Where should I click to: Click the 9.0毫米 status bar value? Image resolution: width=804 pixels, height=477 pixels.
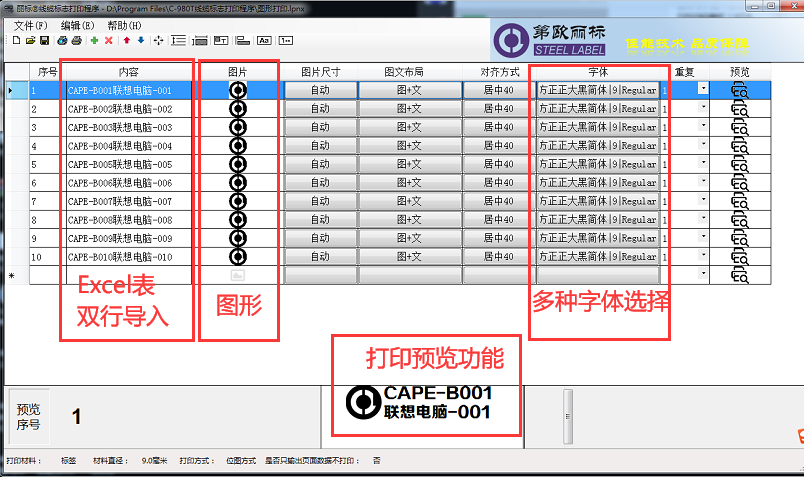click(x=154, y=461)
